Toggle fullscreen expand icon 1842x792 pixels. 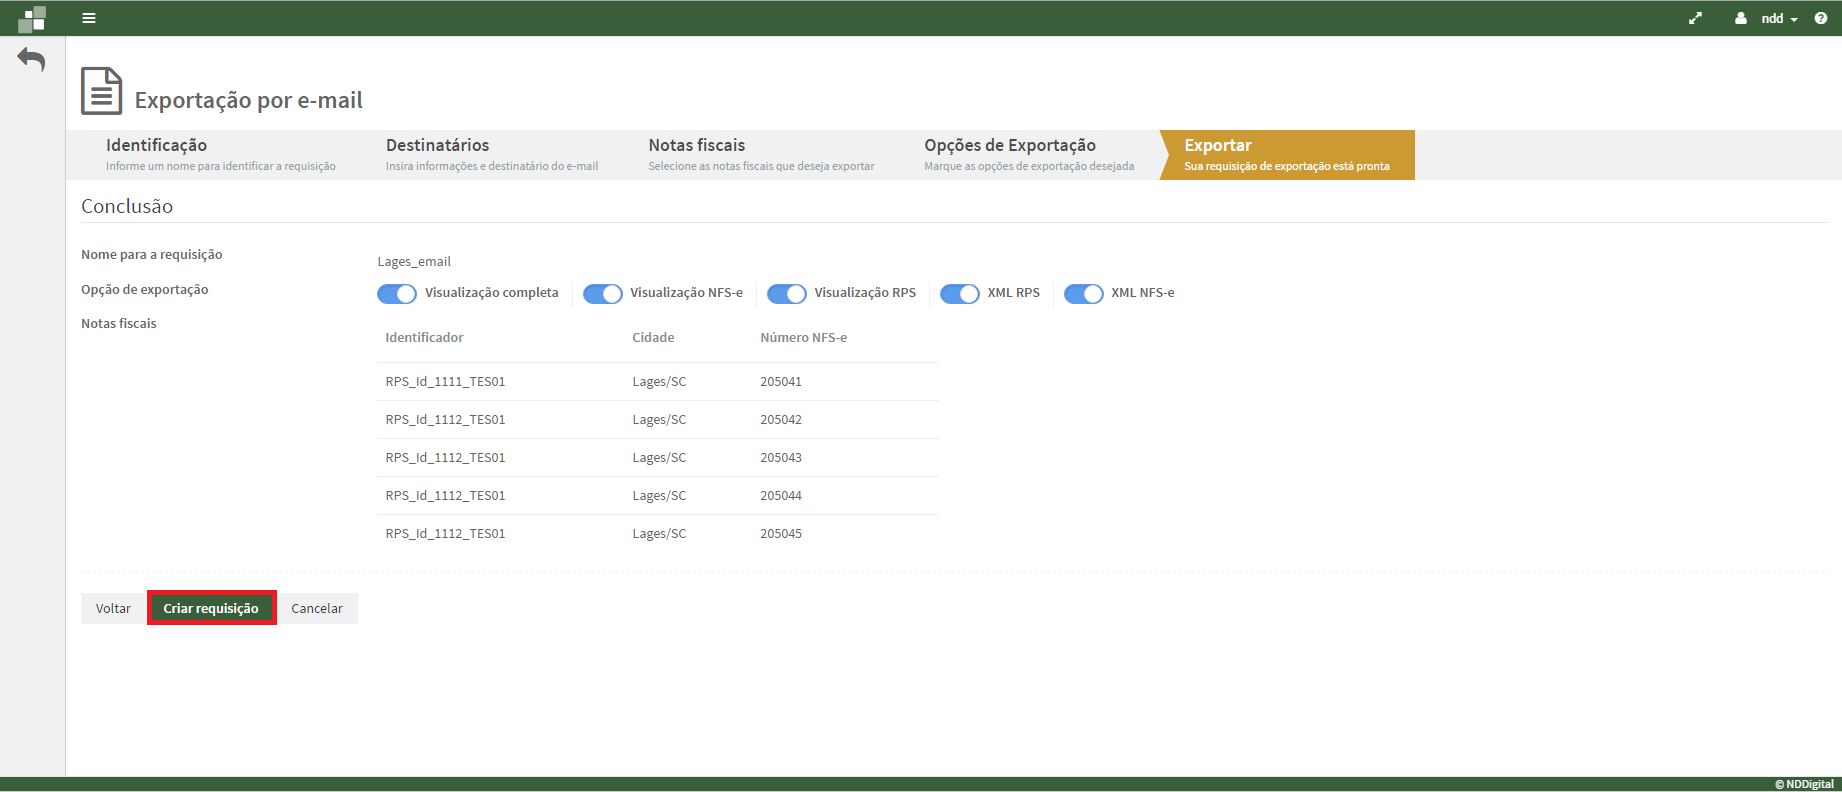tap(1695, 18)
